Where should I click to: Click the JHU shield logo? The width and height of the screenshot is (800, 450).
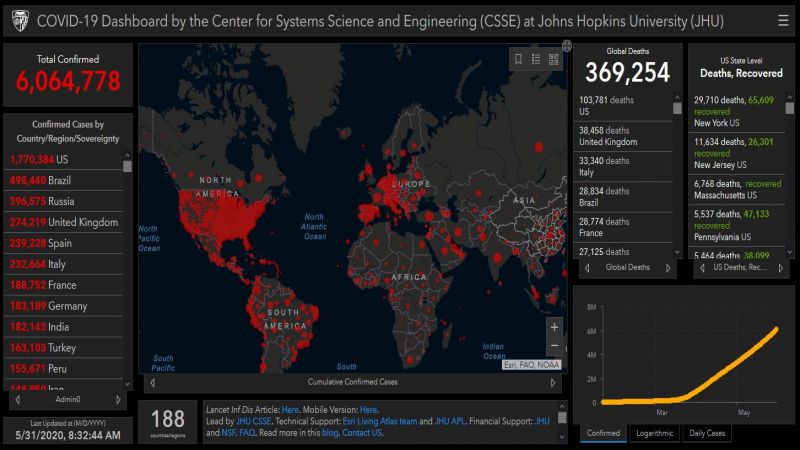coord(20,21)
